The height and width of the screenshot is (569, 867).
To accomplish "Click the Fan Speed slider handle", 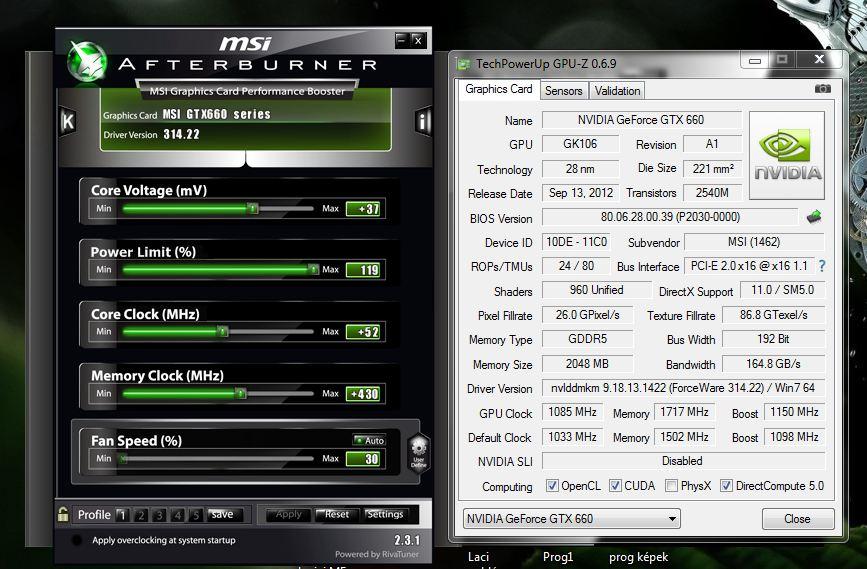I will (x=124, y=458).
